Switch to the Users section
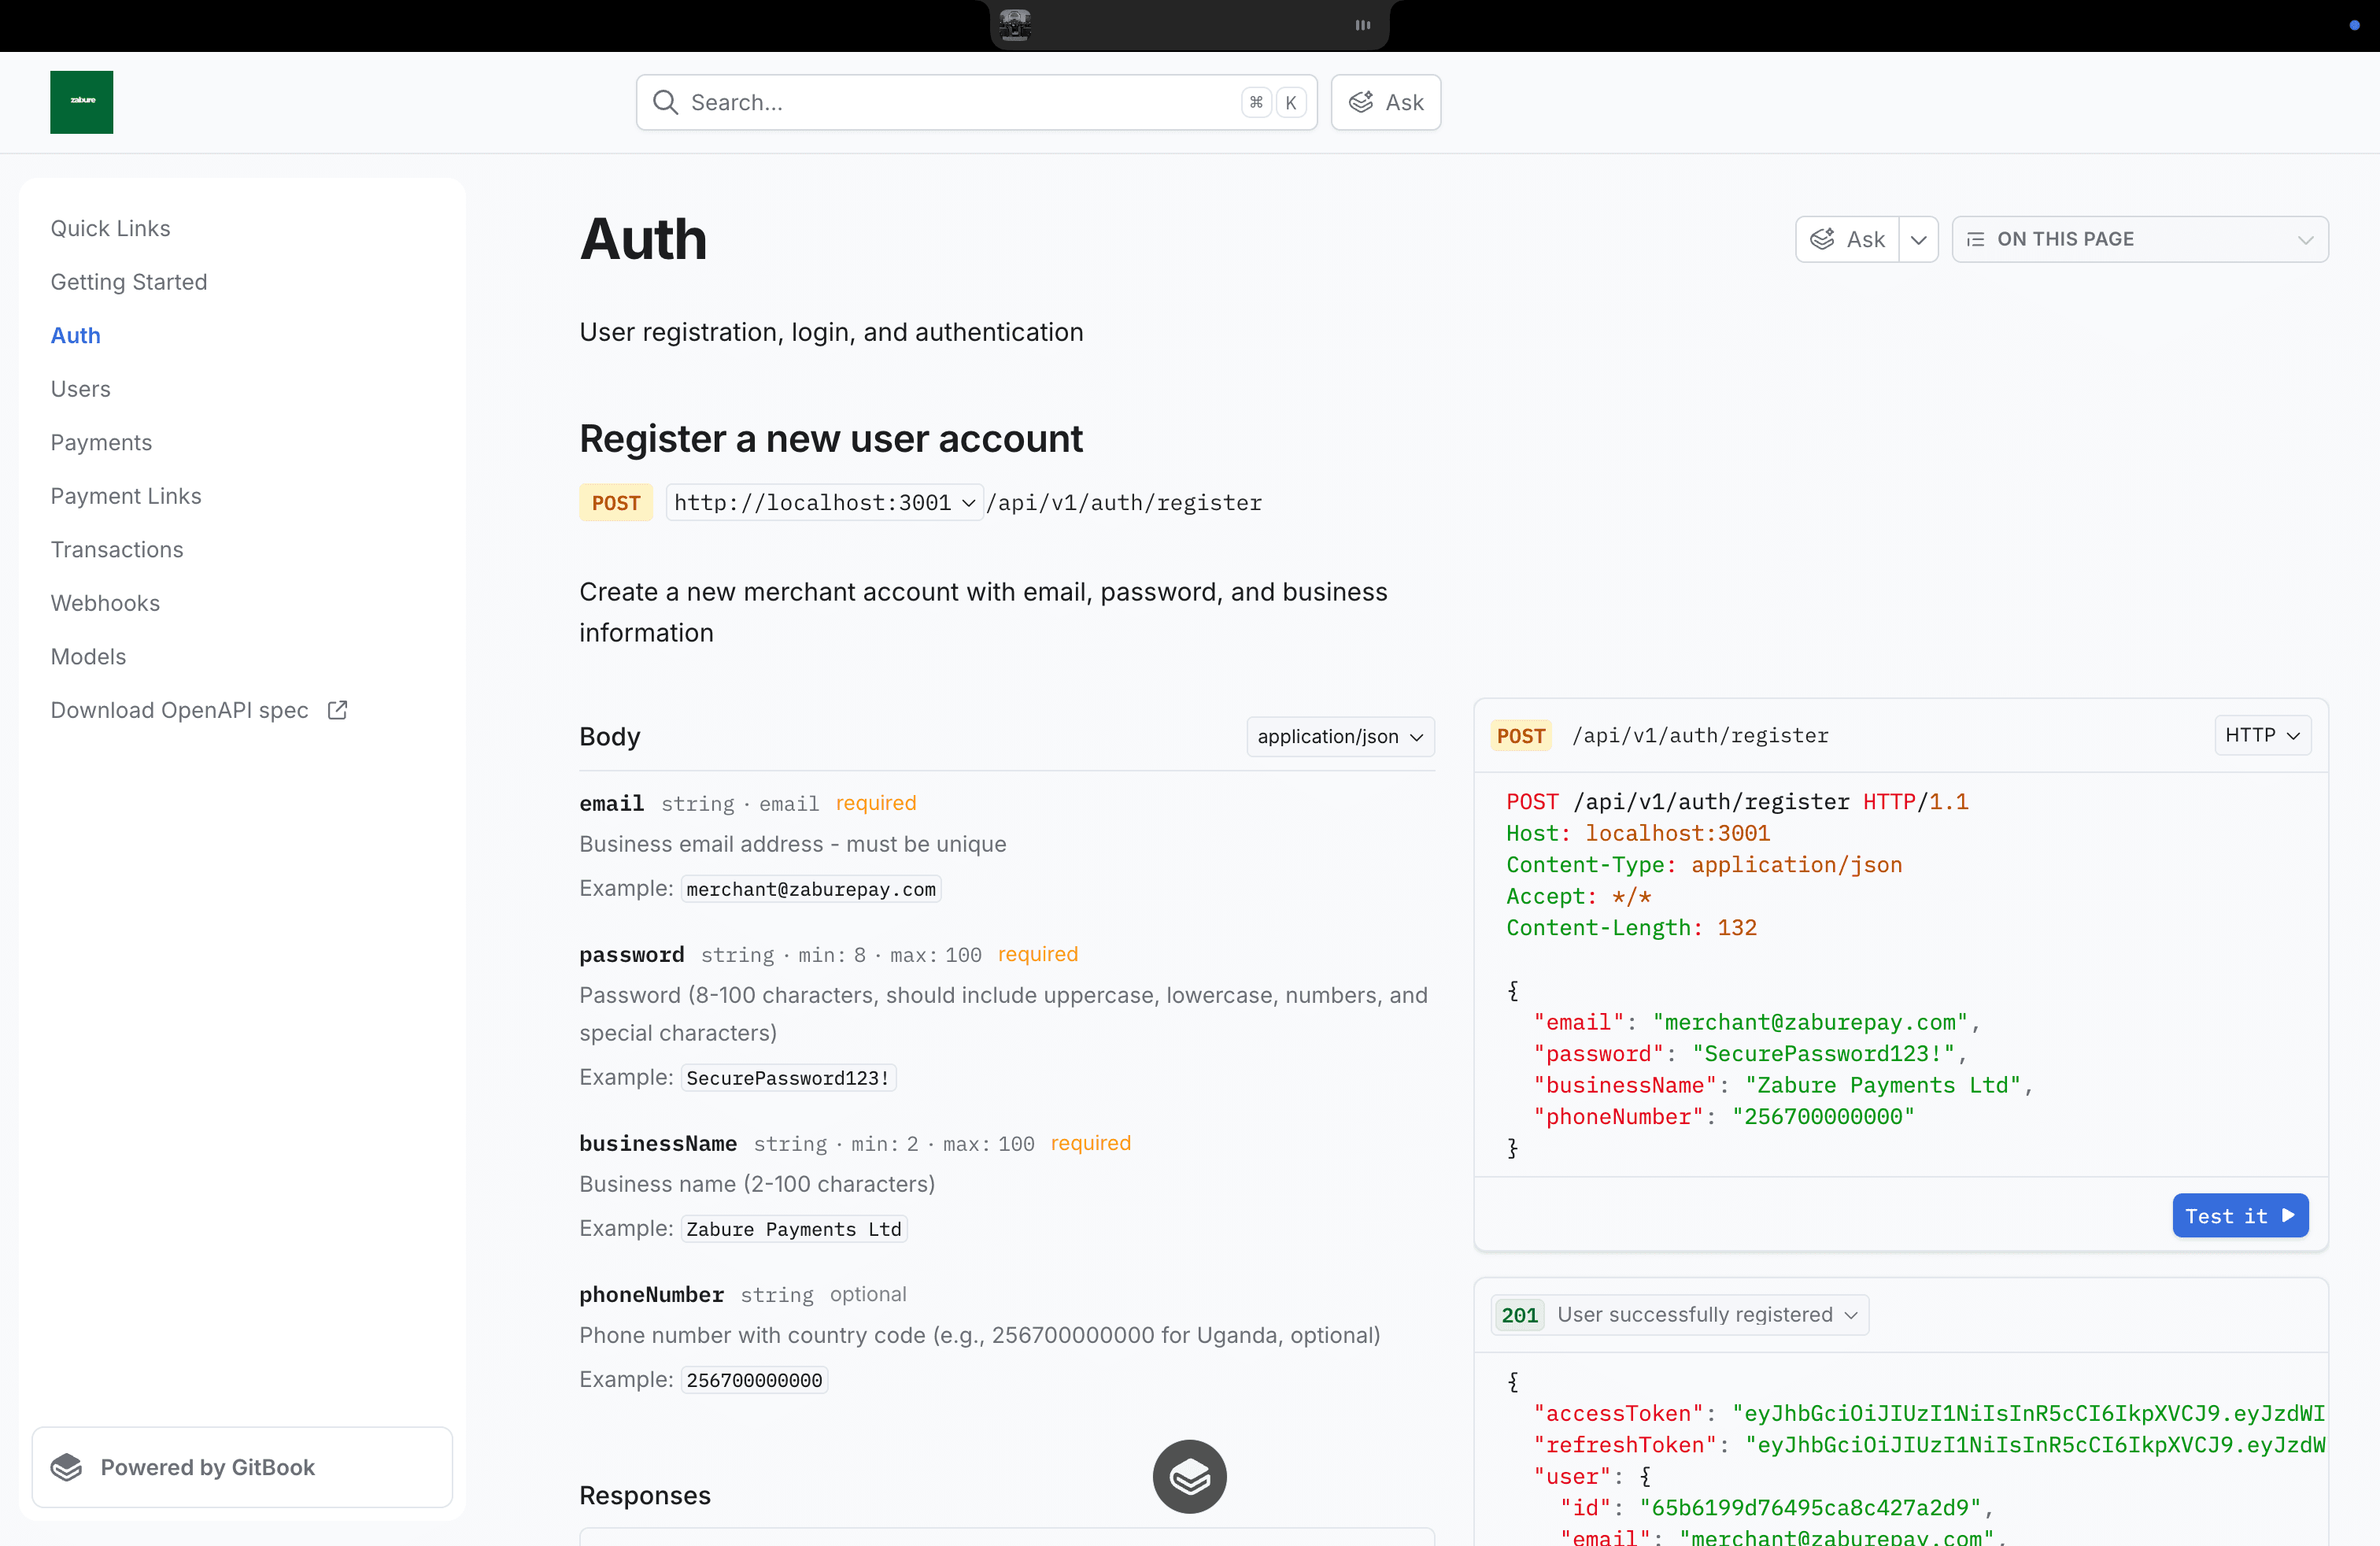Screen dimensions: 2380x1546 [x=80, y=388]
